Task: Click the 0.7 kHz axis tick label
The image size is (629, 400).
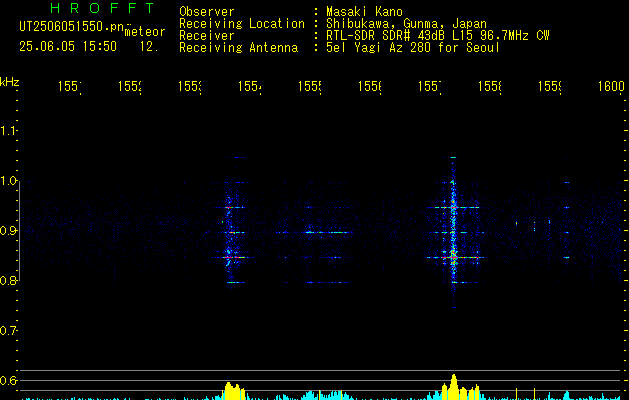Action: 8,331
